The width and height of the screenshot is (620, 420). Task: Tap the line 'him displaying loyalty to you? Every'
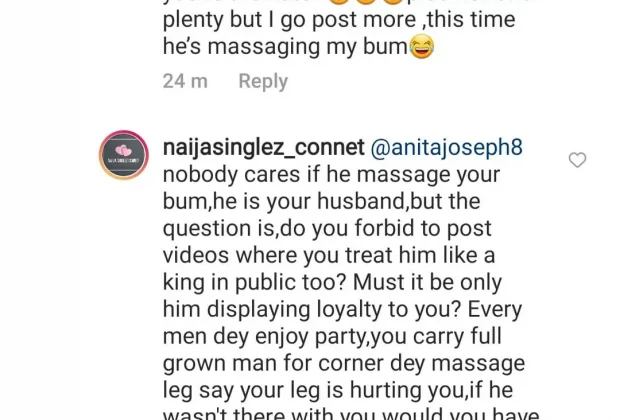click(342, 309)
